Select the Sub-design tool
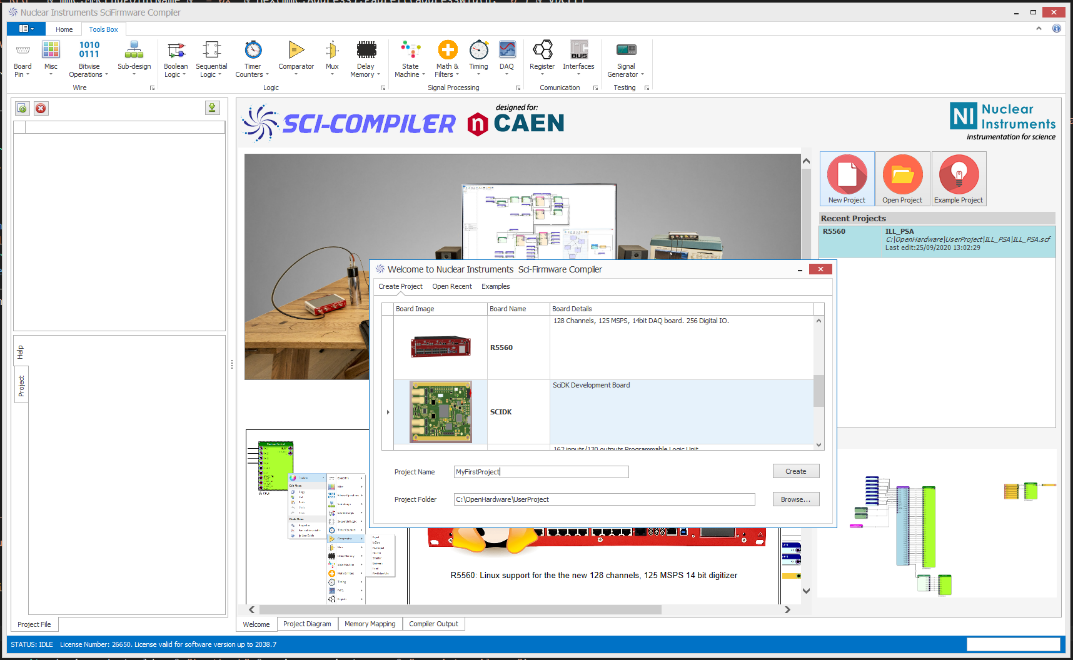 pyautogui.click(x=133, y=56)
